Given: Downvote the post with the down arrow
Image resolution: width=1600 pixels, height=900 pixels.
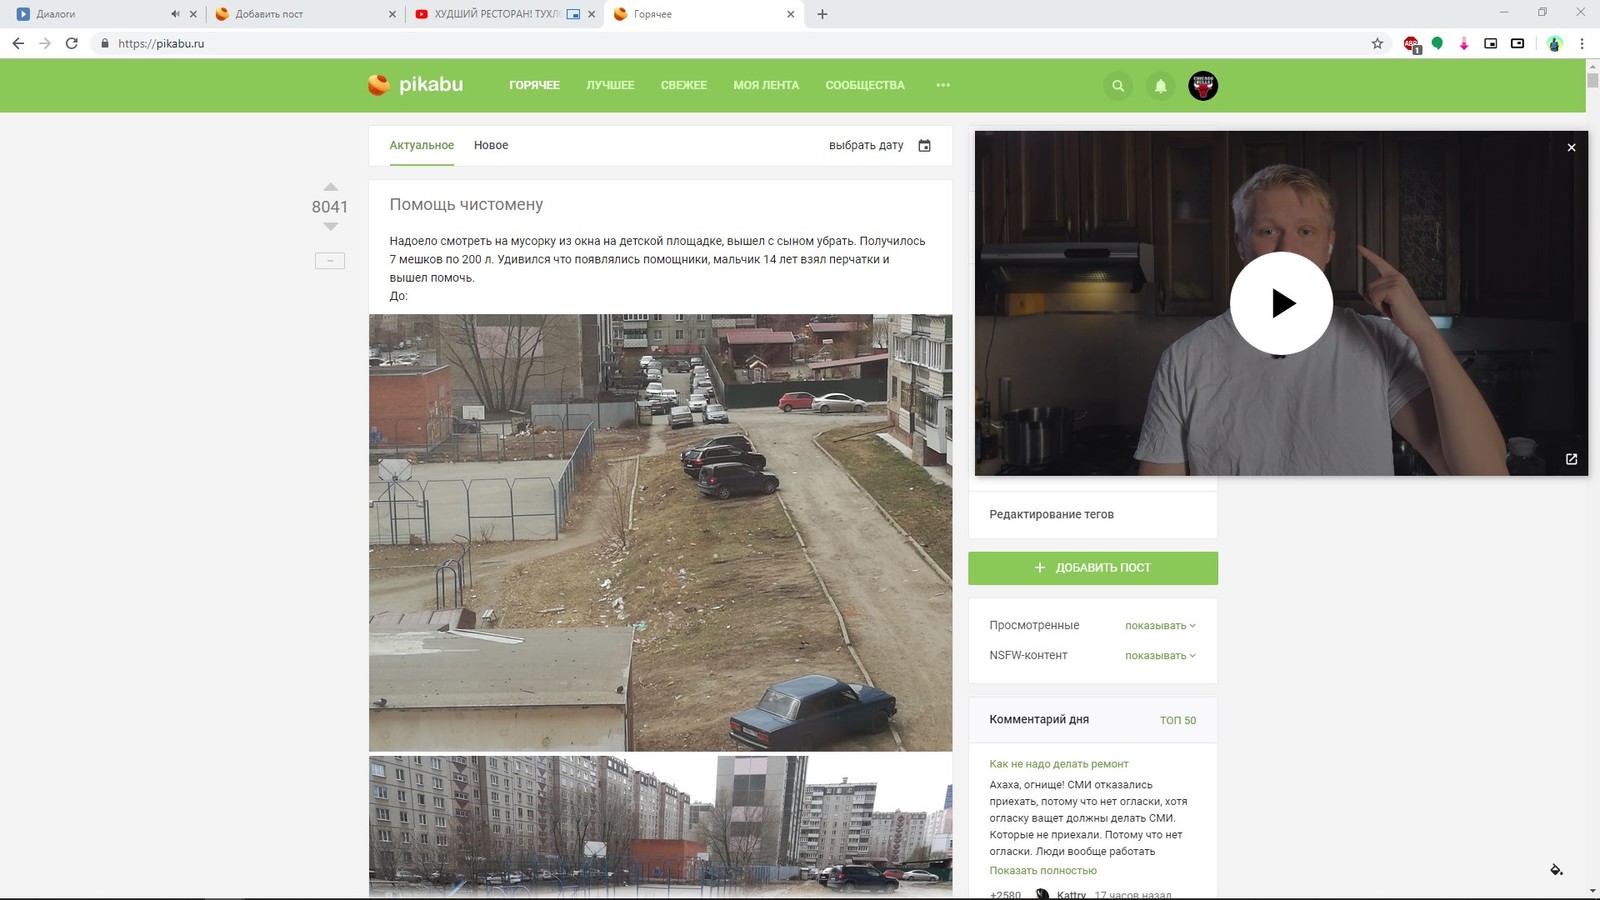Looking at the screenshot, I should (330, 227).
